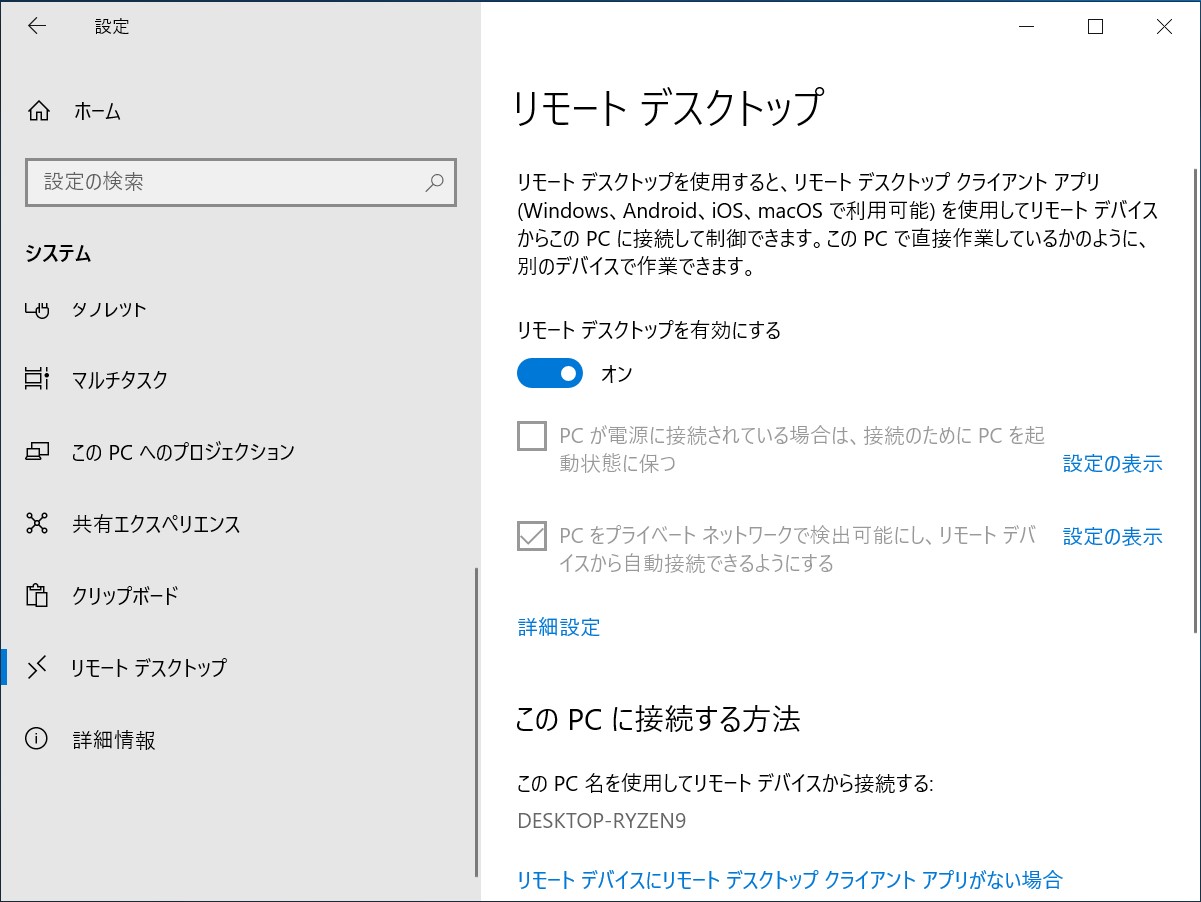Open リモート デスクトップ クライアント アプリがない場合 link
The image size is (1201, 902).
coord(789,879)
